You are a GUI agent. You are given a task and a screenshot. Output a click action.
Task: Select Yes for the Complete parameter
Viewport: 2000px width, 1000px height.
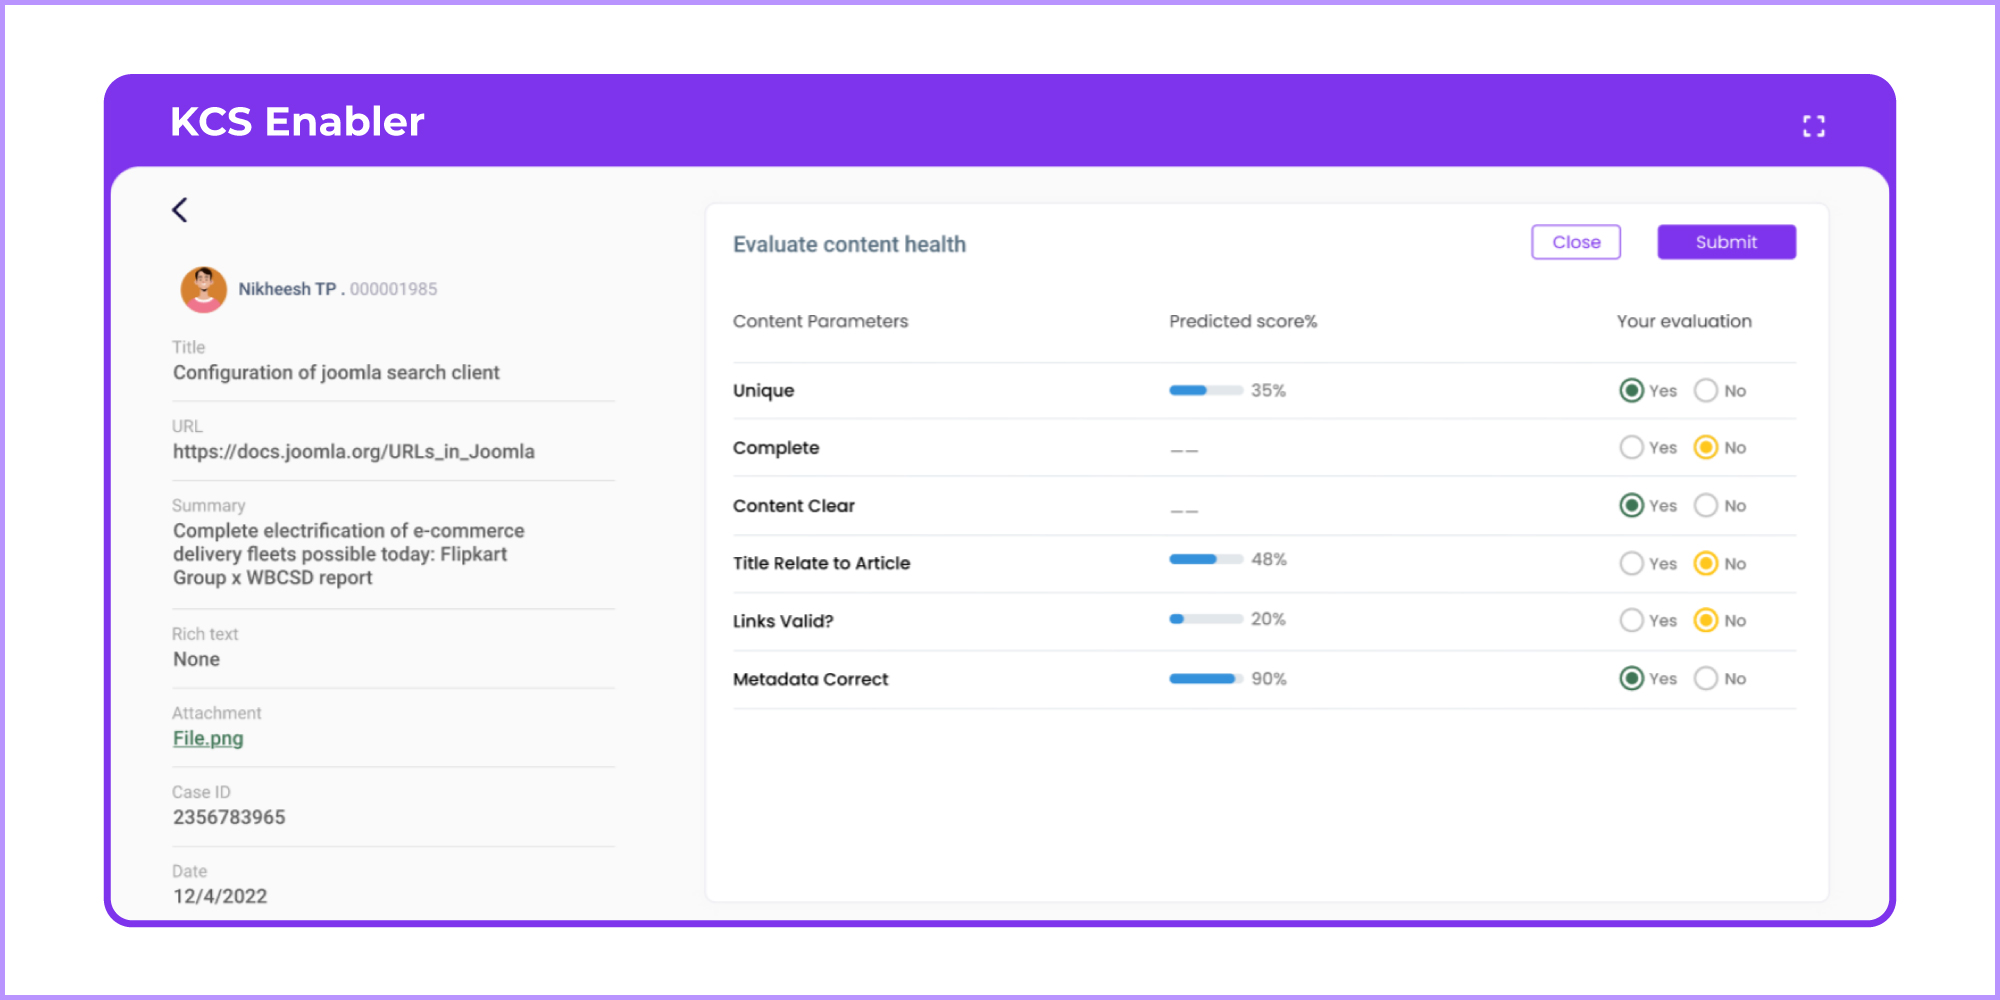coord(1631,447)
